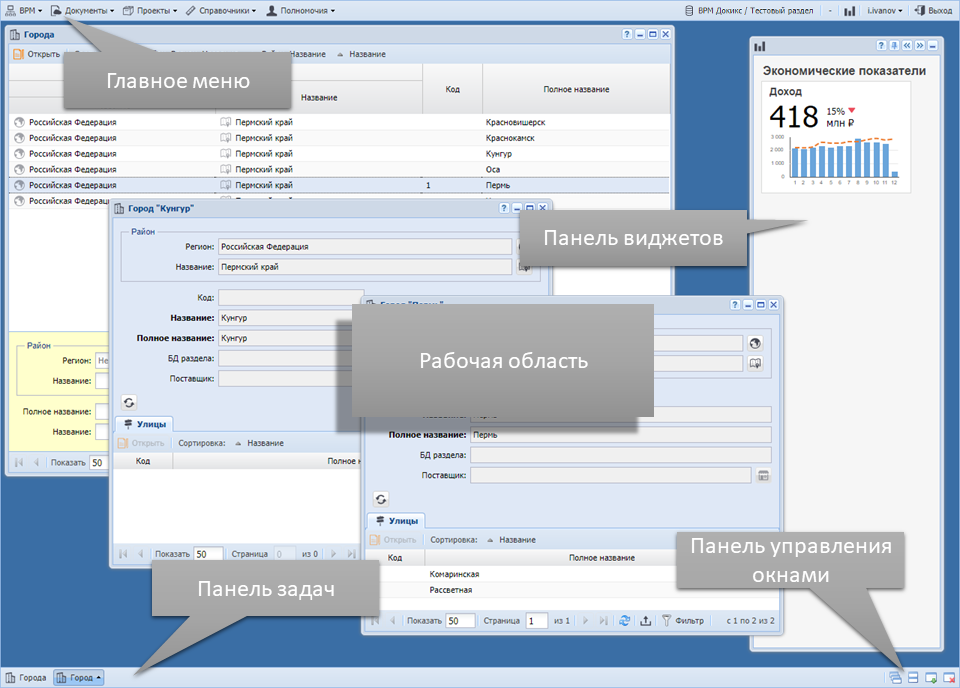Open help in Город "Пермь" window
Screen dimensions: 960x688
735,305
